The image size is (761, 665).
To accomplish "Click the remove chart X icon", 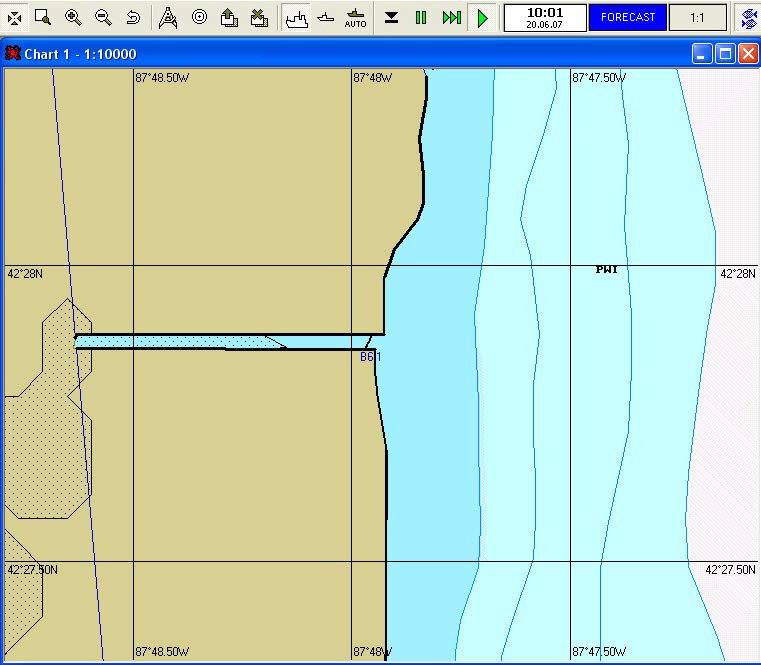I will pos(259,18).
